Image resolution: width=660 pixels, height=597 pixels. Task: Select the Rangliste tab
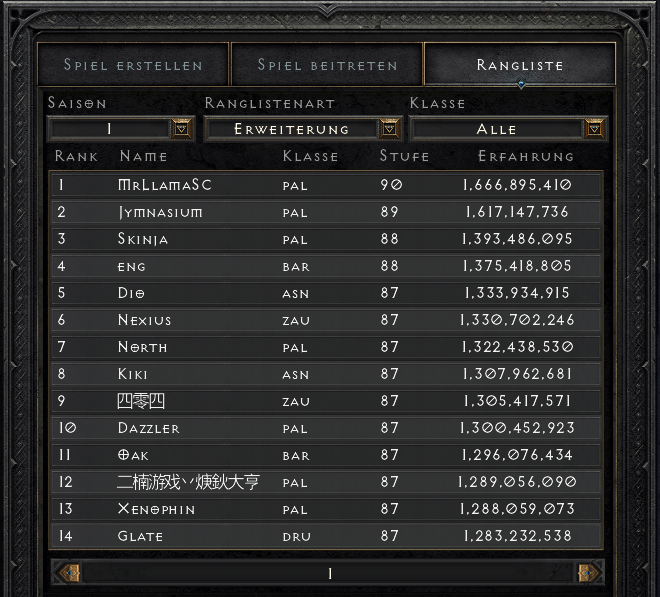[520, 65]
